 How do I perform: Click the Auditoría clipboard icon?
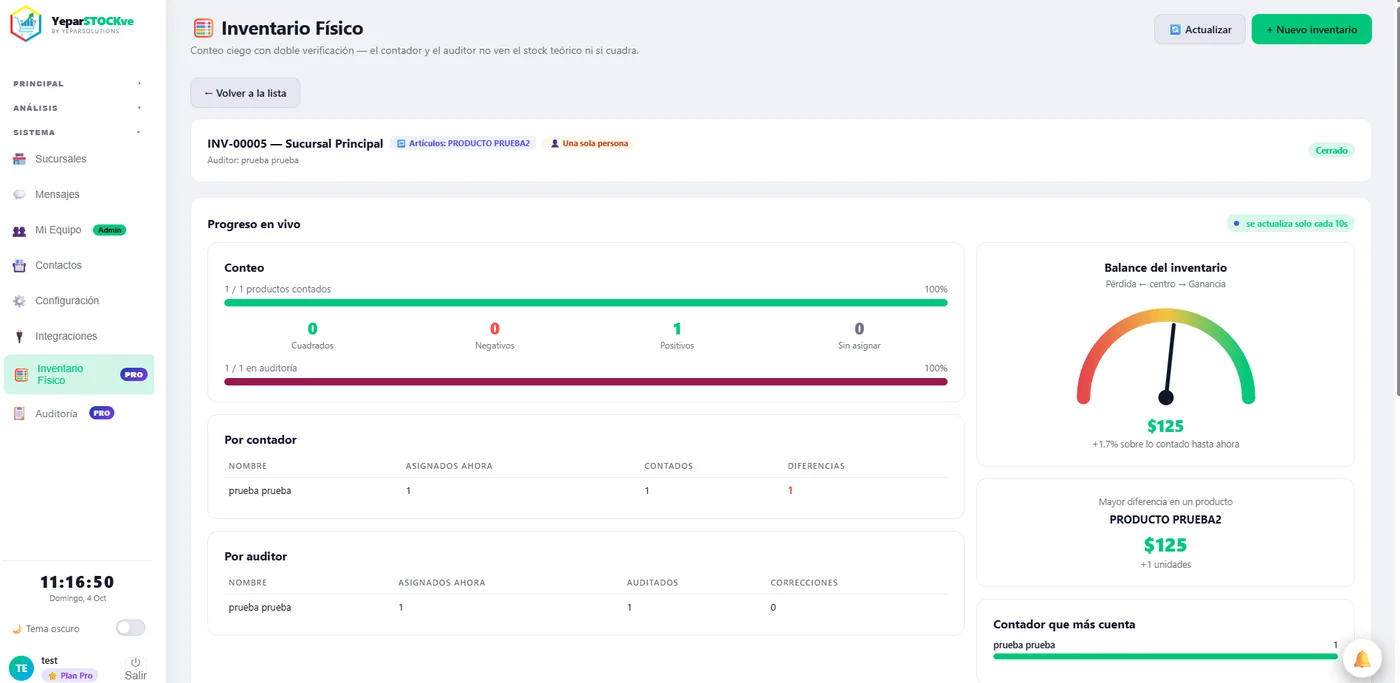19,414
